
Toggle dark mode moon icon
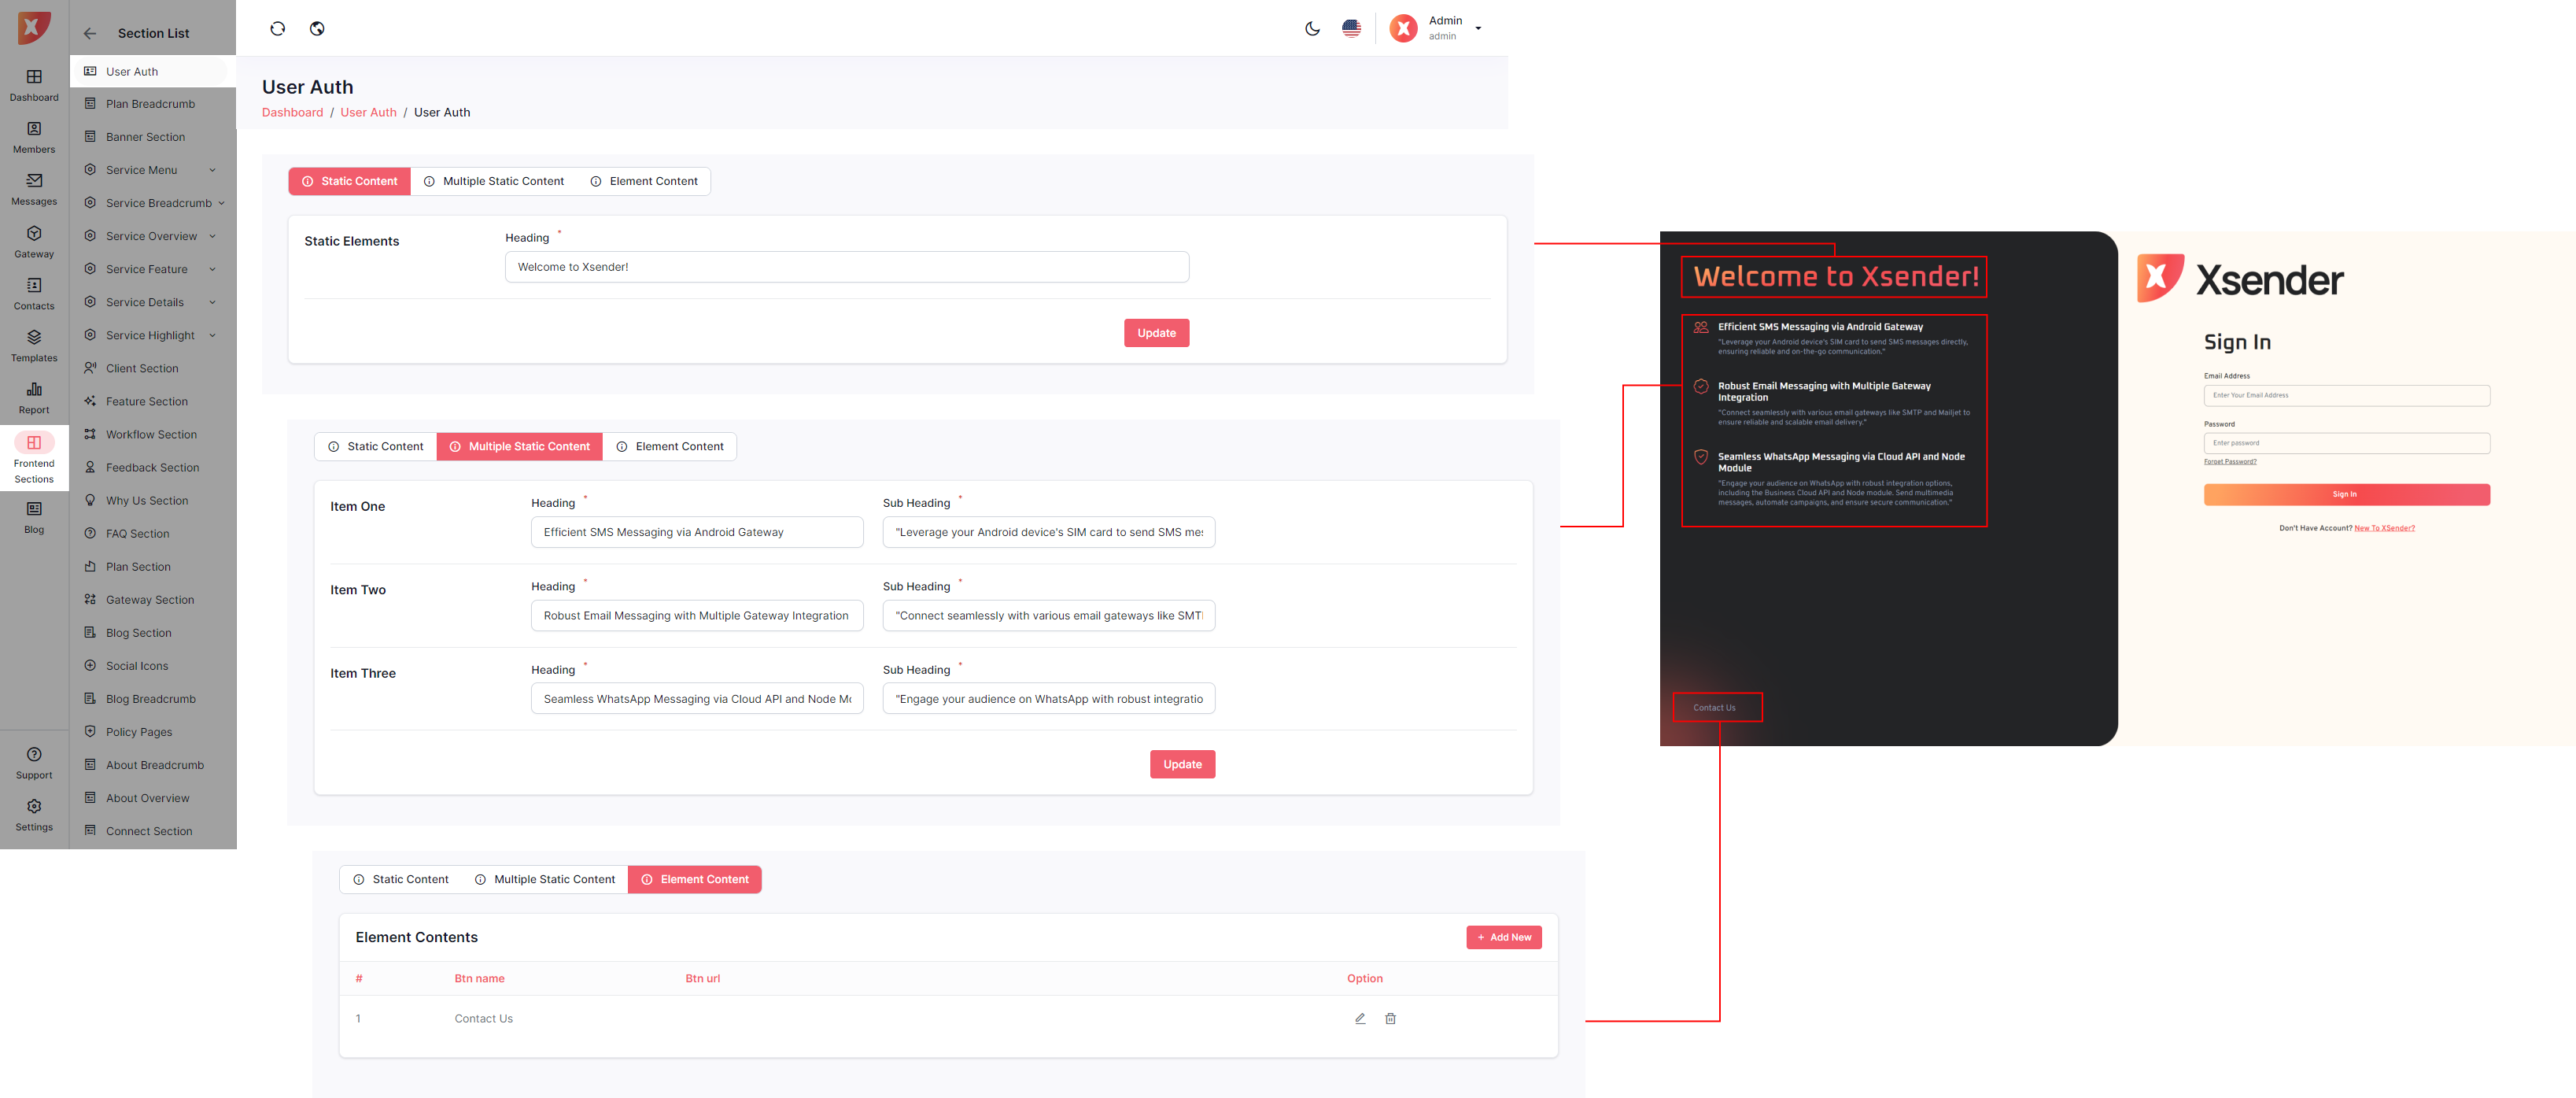pyautogui.click(x=1312, y=29)
